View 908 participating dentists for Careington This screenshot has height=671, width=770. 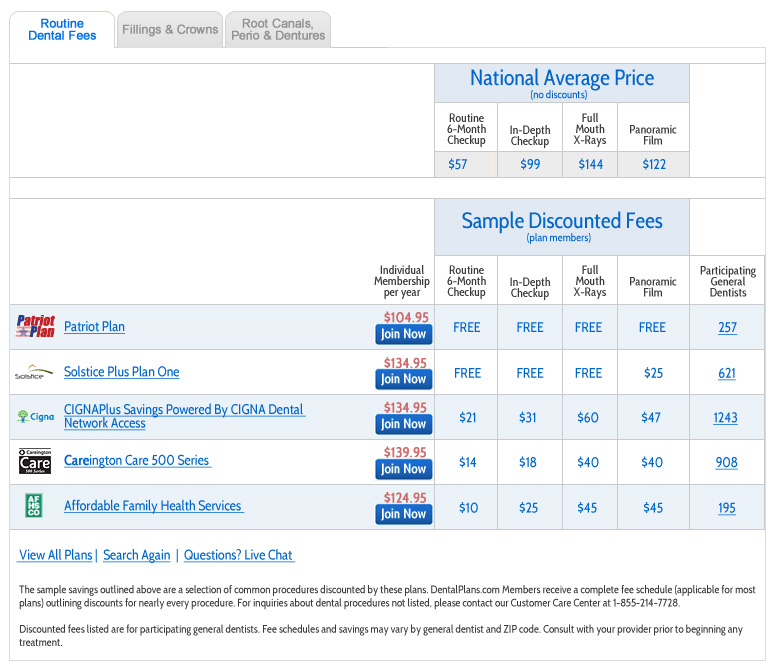click(726, 462)
